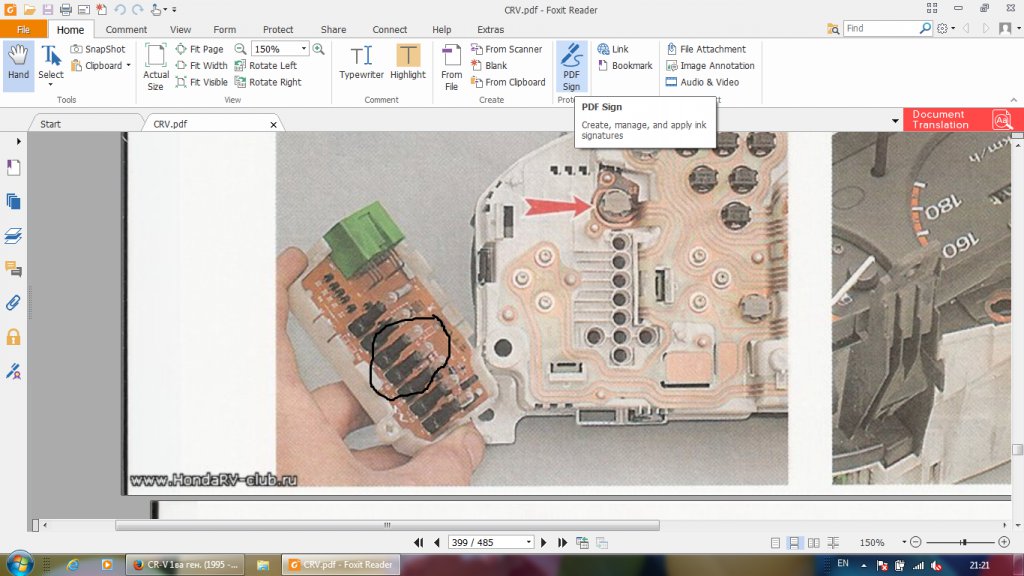Choose Fit Width view
The width and height of the screenshot is (1024, 576).
[202, 65]
